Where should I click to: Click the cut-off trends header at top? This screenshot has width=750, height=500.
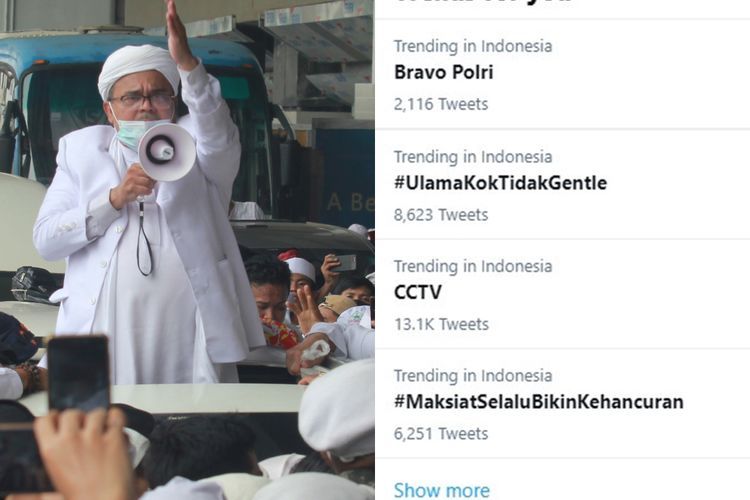[483, 1]
